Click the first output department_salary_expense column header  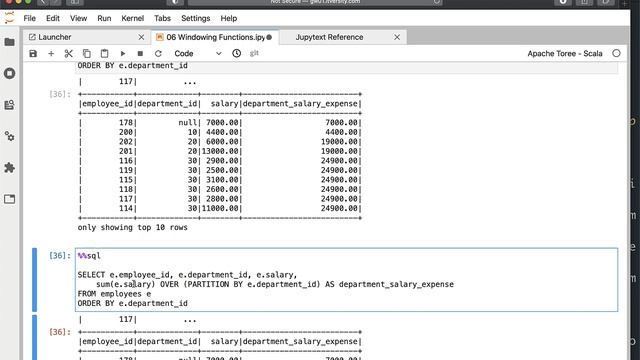click(x=300, y=104)
